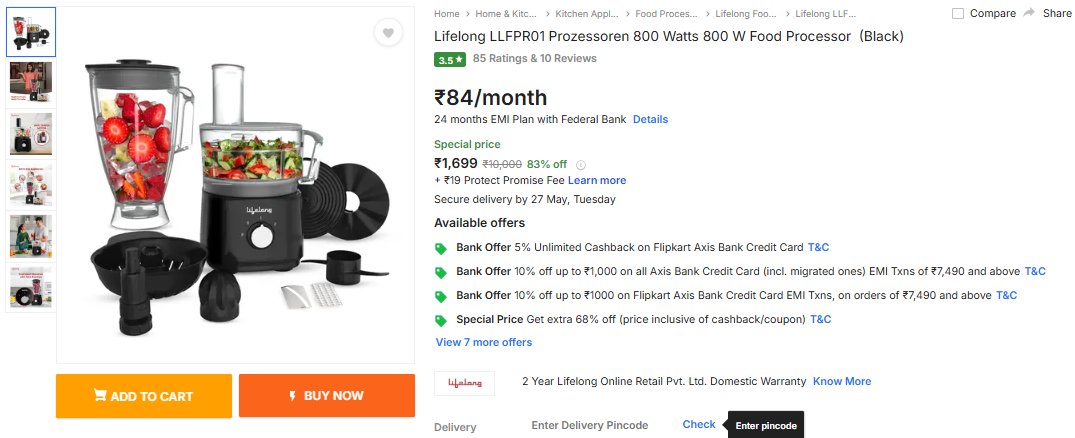Tick the Compare checkbox
1075x438 pixels.
pos(958,14)
